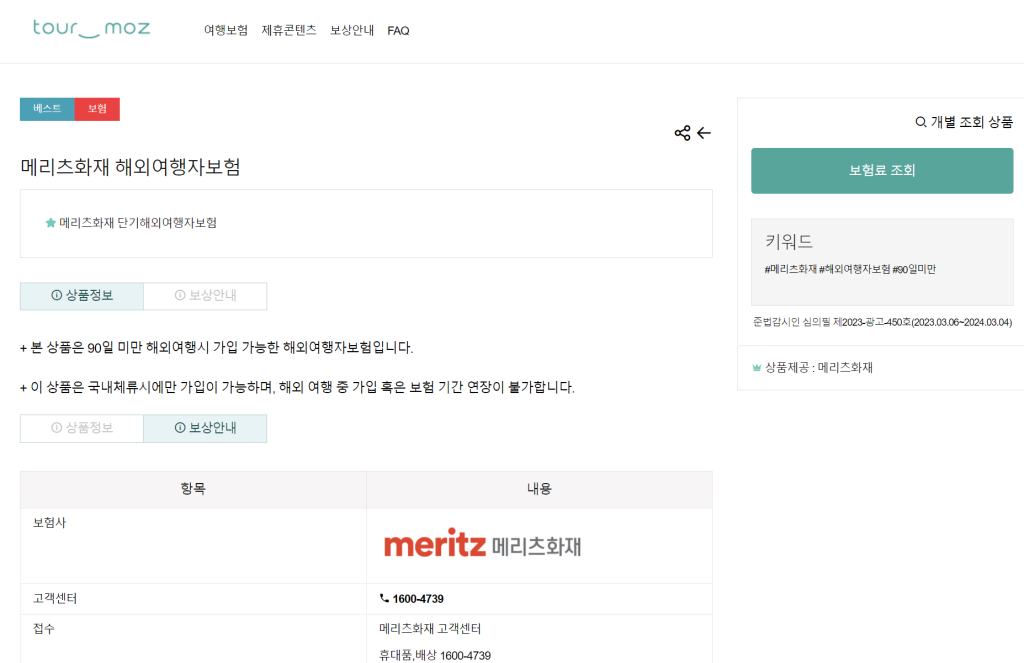Click the 내용 table header
The image size is (1024, 663).
pos(539,489)
